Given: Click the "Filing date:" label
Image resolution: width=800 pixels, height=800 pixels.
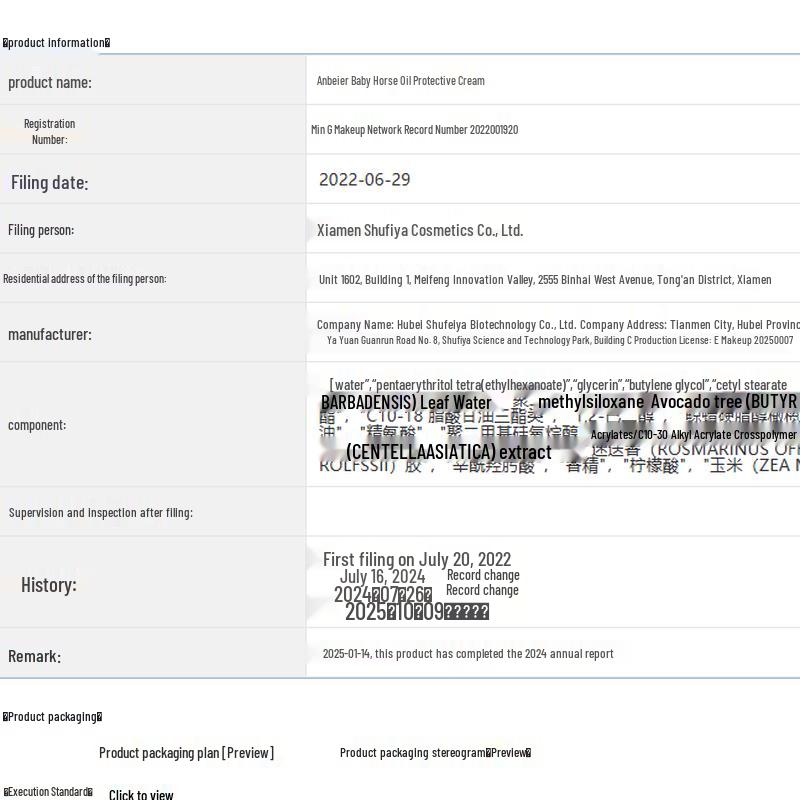Looking at the screenshot, I should [x=49, y=182].
